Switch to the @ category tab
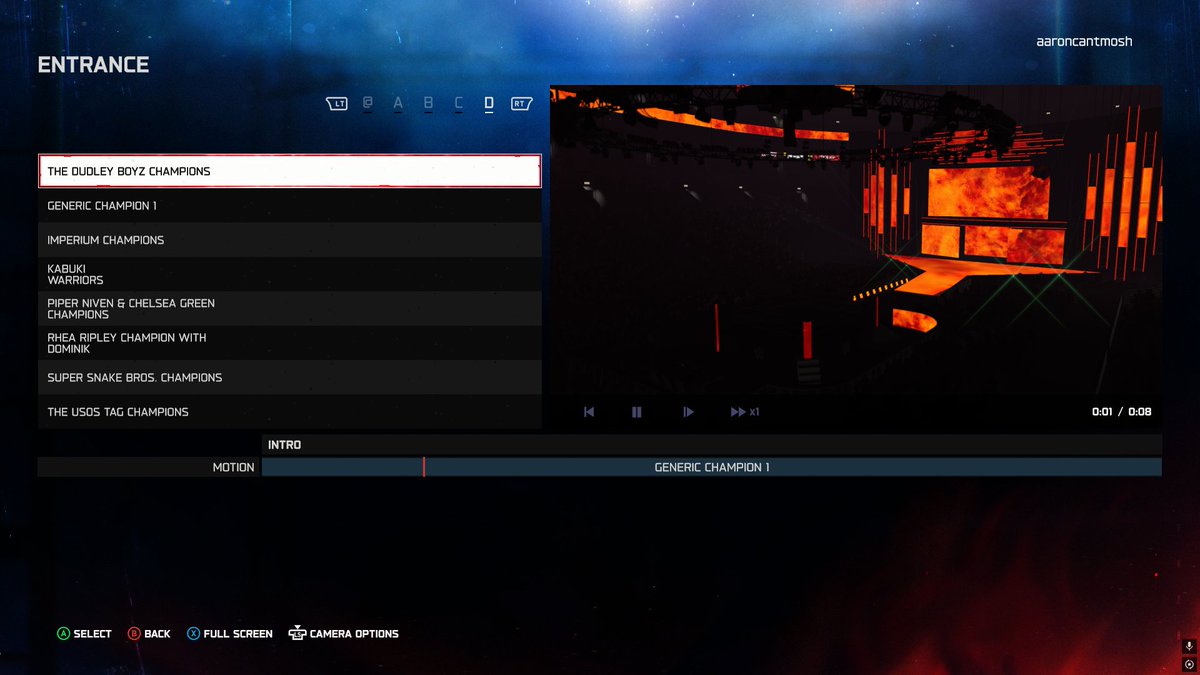The image size is (1200, 675). pos(368,103)
